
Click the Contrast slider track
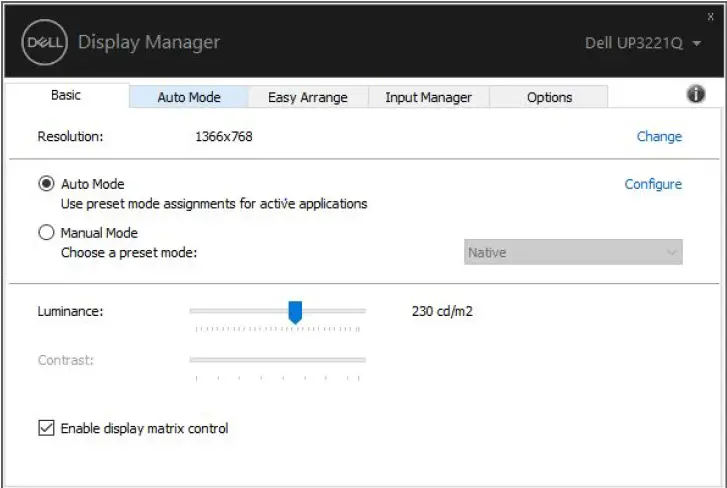(x=278, y=360)
